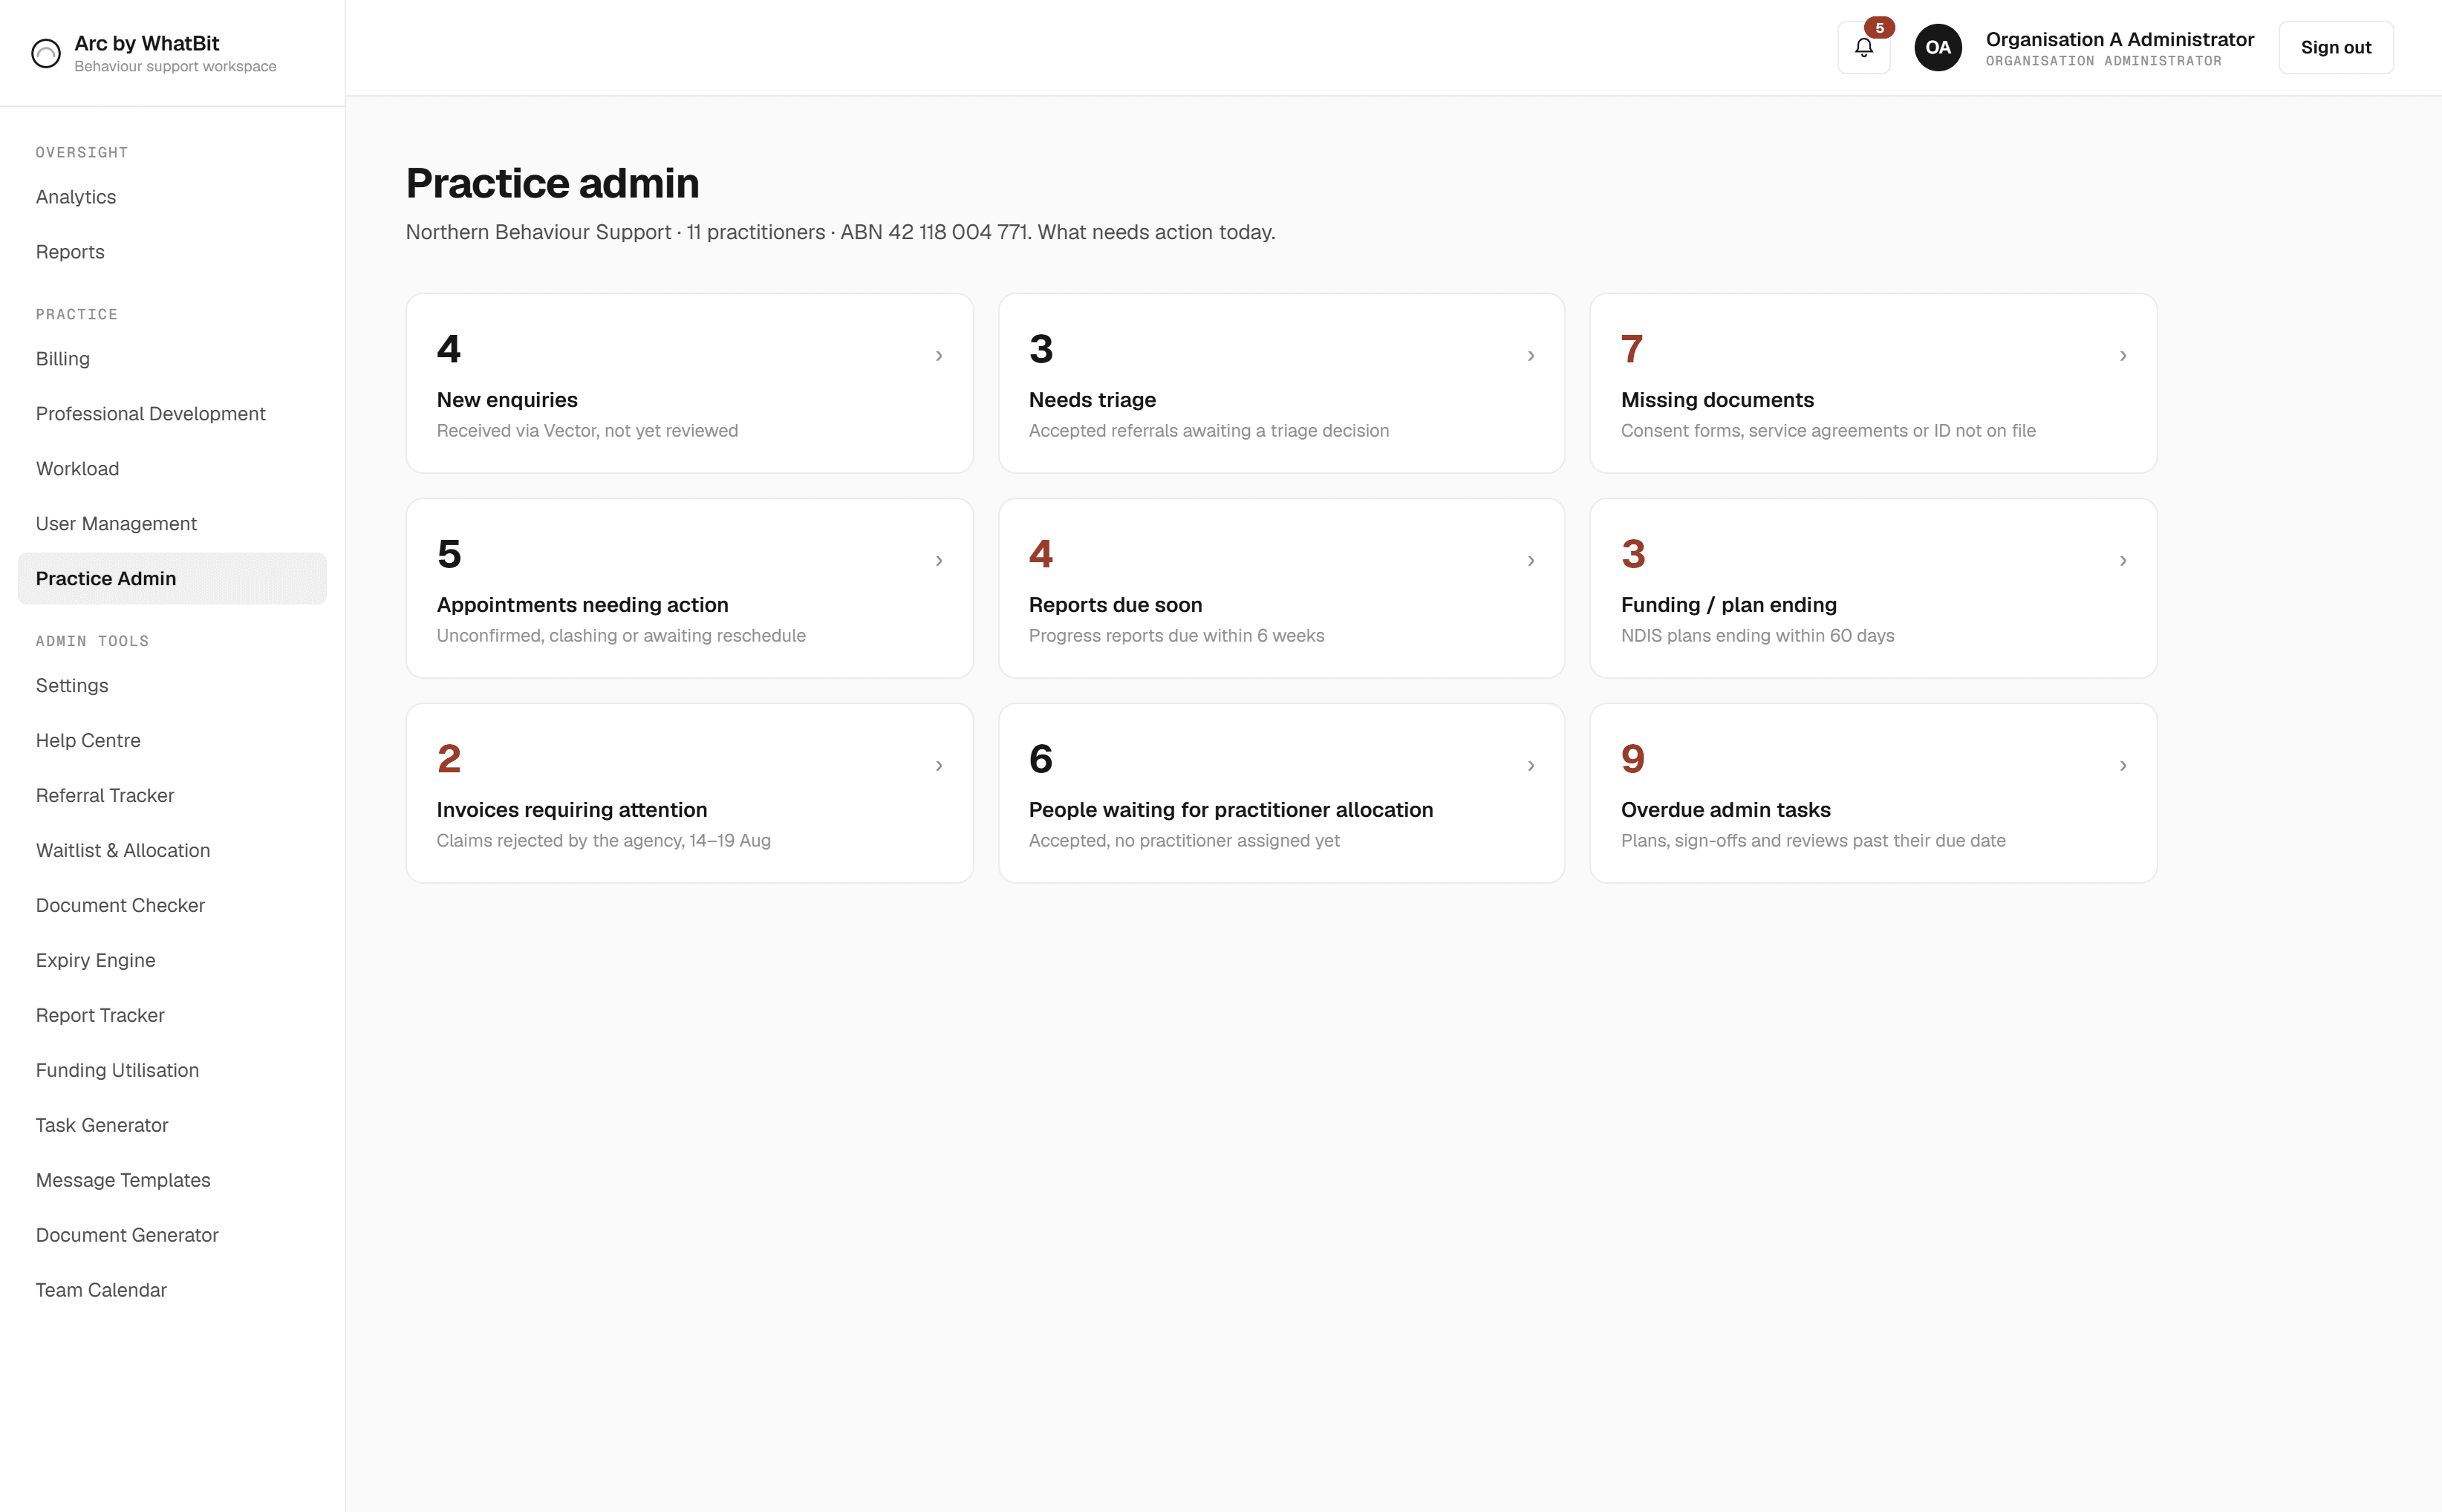Open Settings under Admin Tools
The width and height of the screenshot is (2442, 1512).
172,686
